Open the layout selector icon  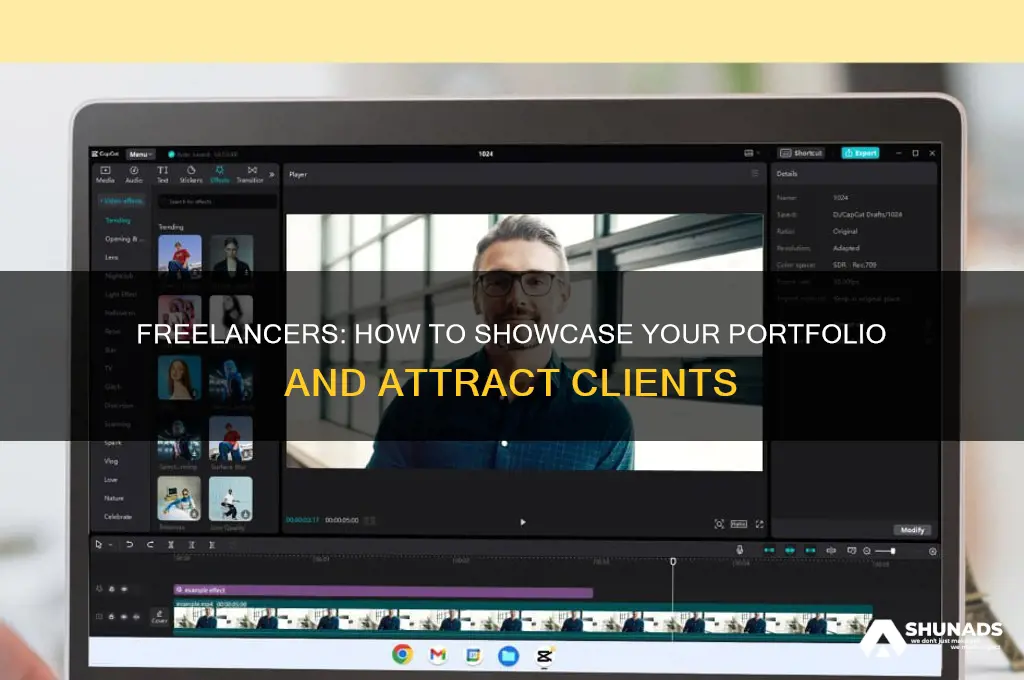click(748, 153)
